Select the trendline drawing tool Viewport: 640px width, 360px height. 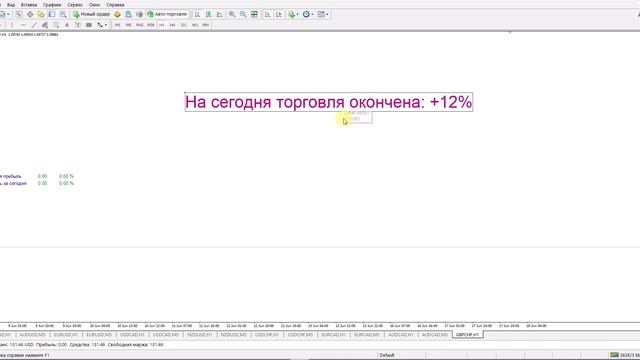(34, 25)
